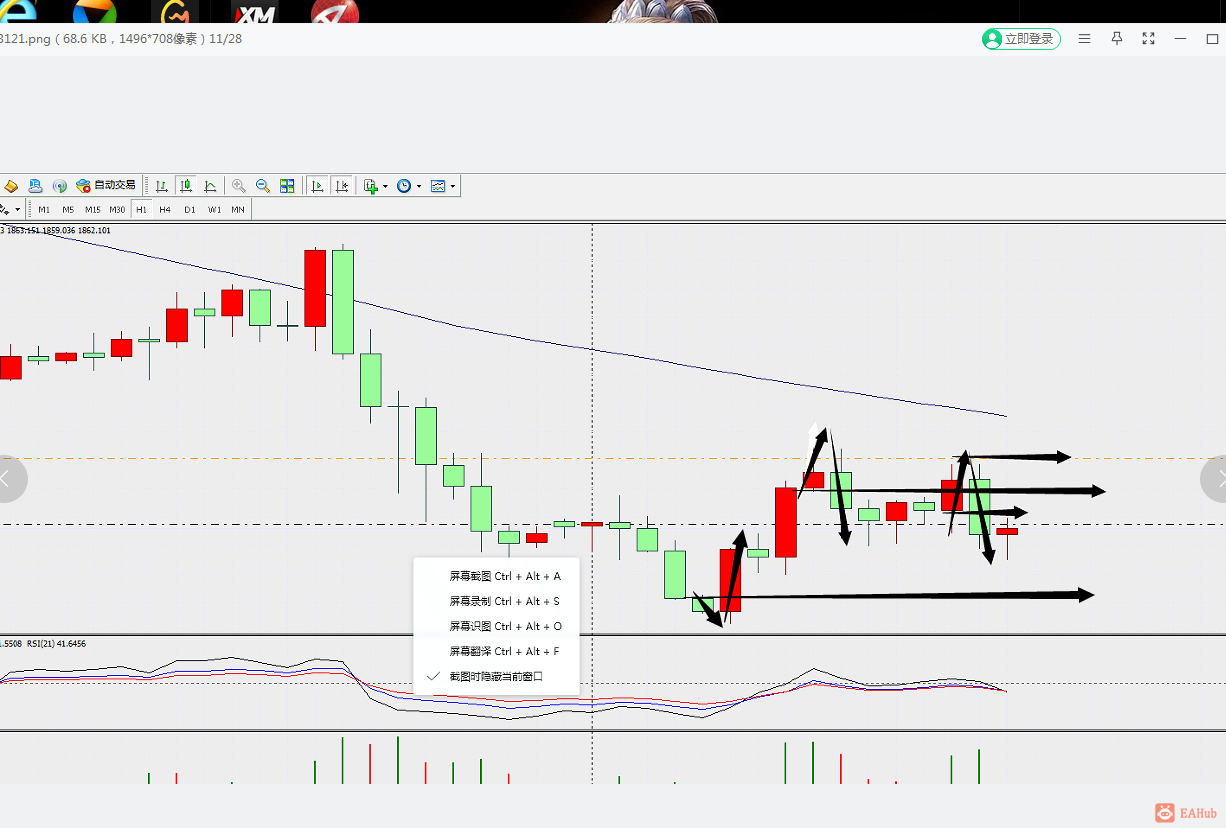
Task: Click the blue toolbar icon beside the new order icon
Action: coord(35,186)
